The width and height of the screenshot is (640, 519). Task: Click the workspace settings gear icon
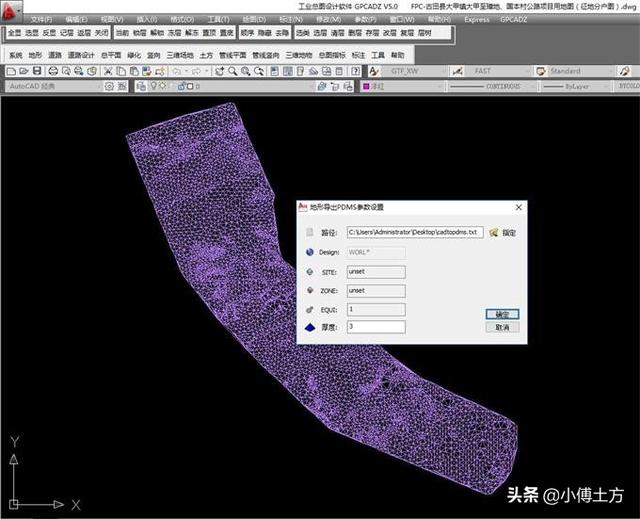click(x=110, y=87)
